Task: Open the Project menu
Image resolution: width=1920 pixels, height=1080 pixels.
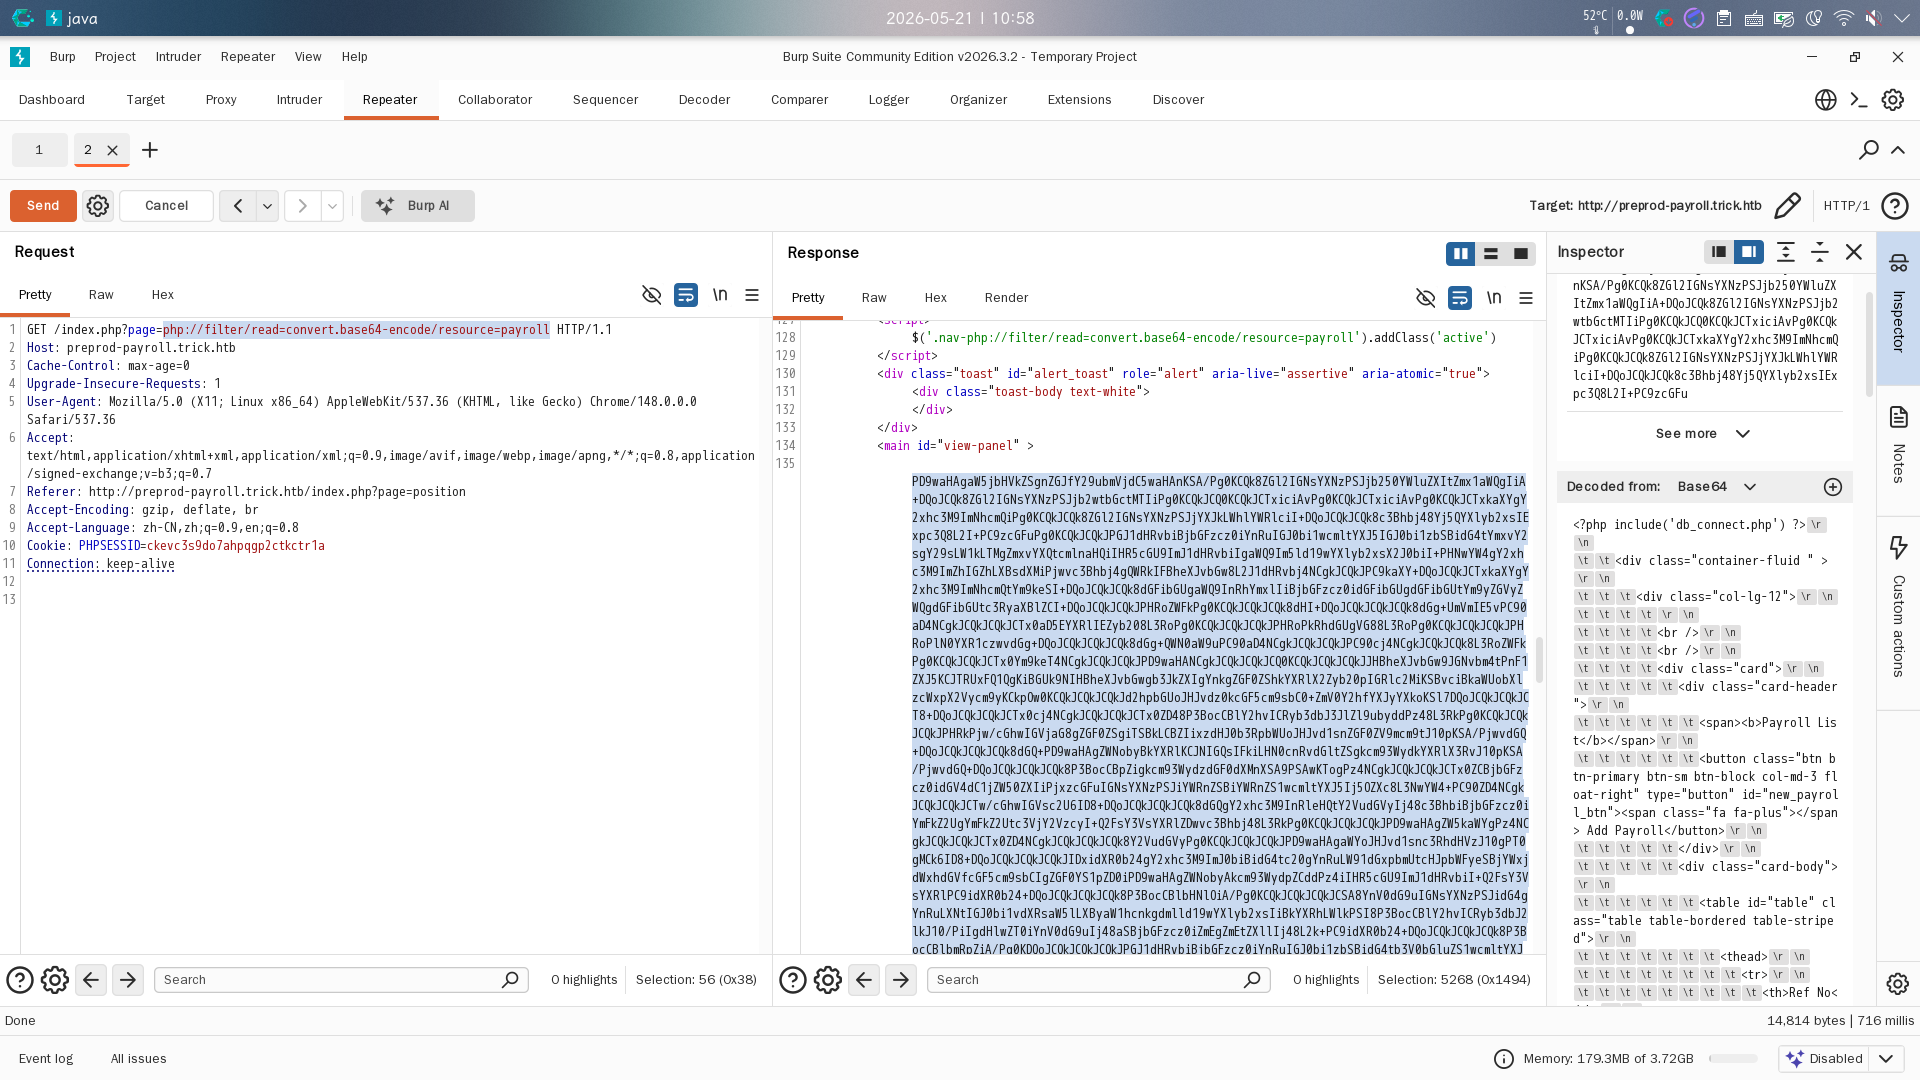Action: pyautogui.click(x=115, y=57)
